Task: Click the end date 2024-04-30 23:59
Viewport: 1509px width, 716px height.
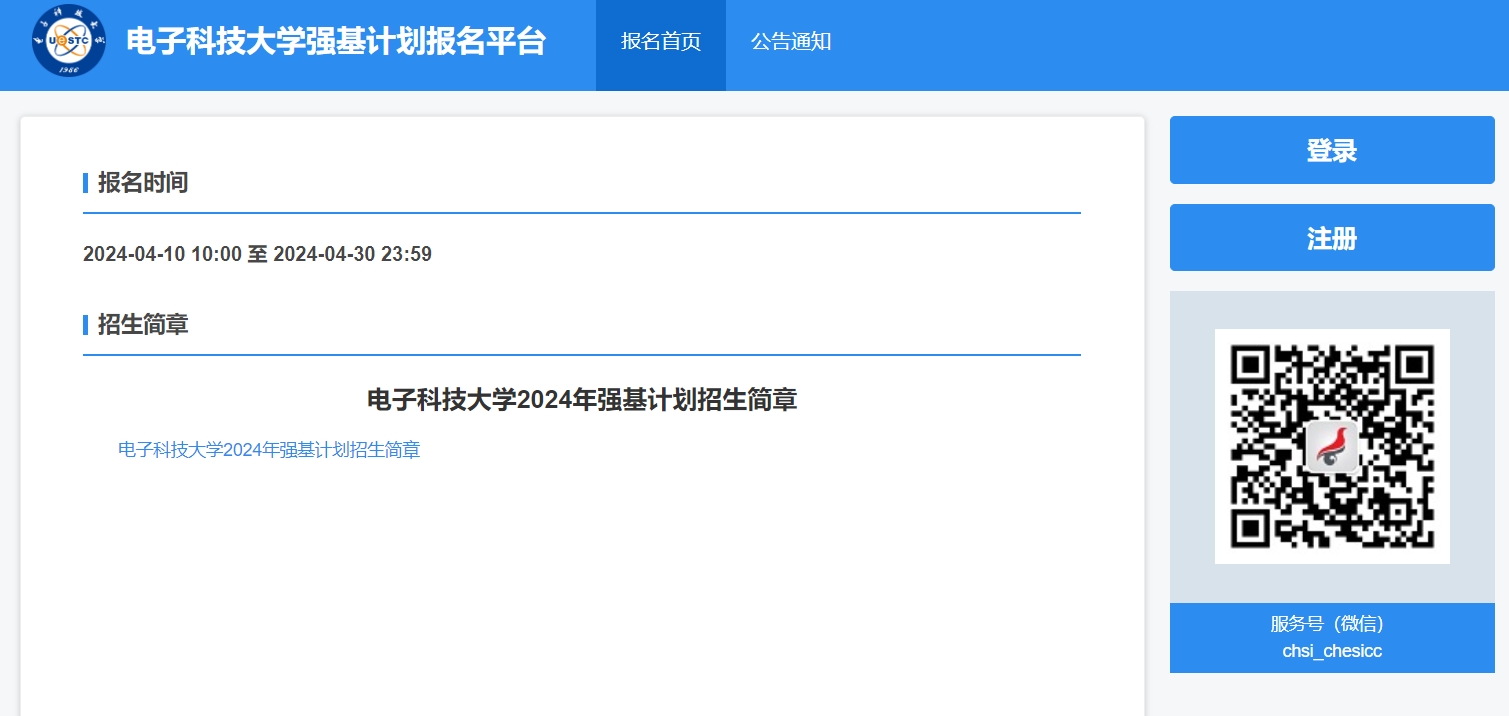Action: pos(352,254)
